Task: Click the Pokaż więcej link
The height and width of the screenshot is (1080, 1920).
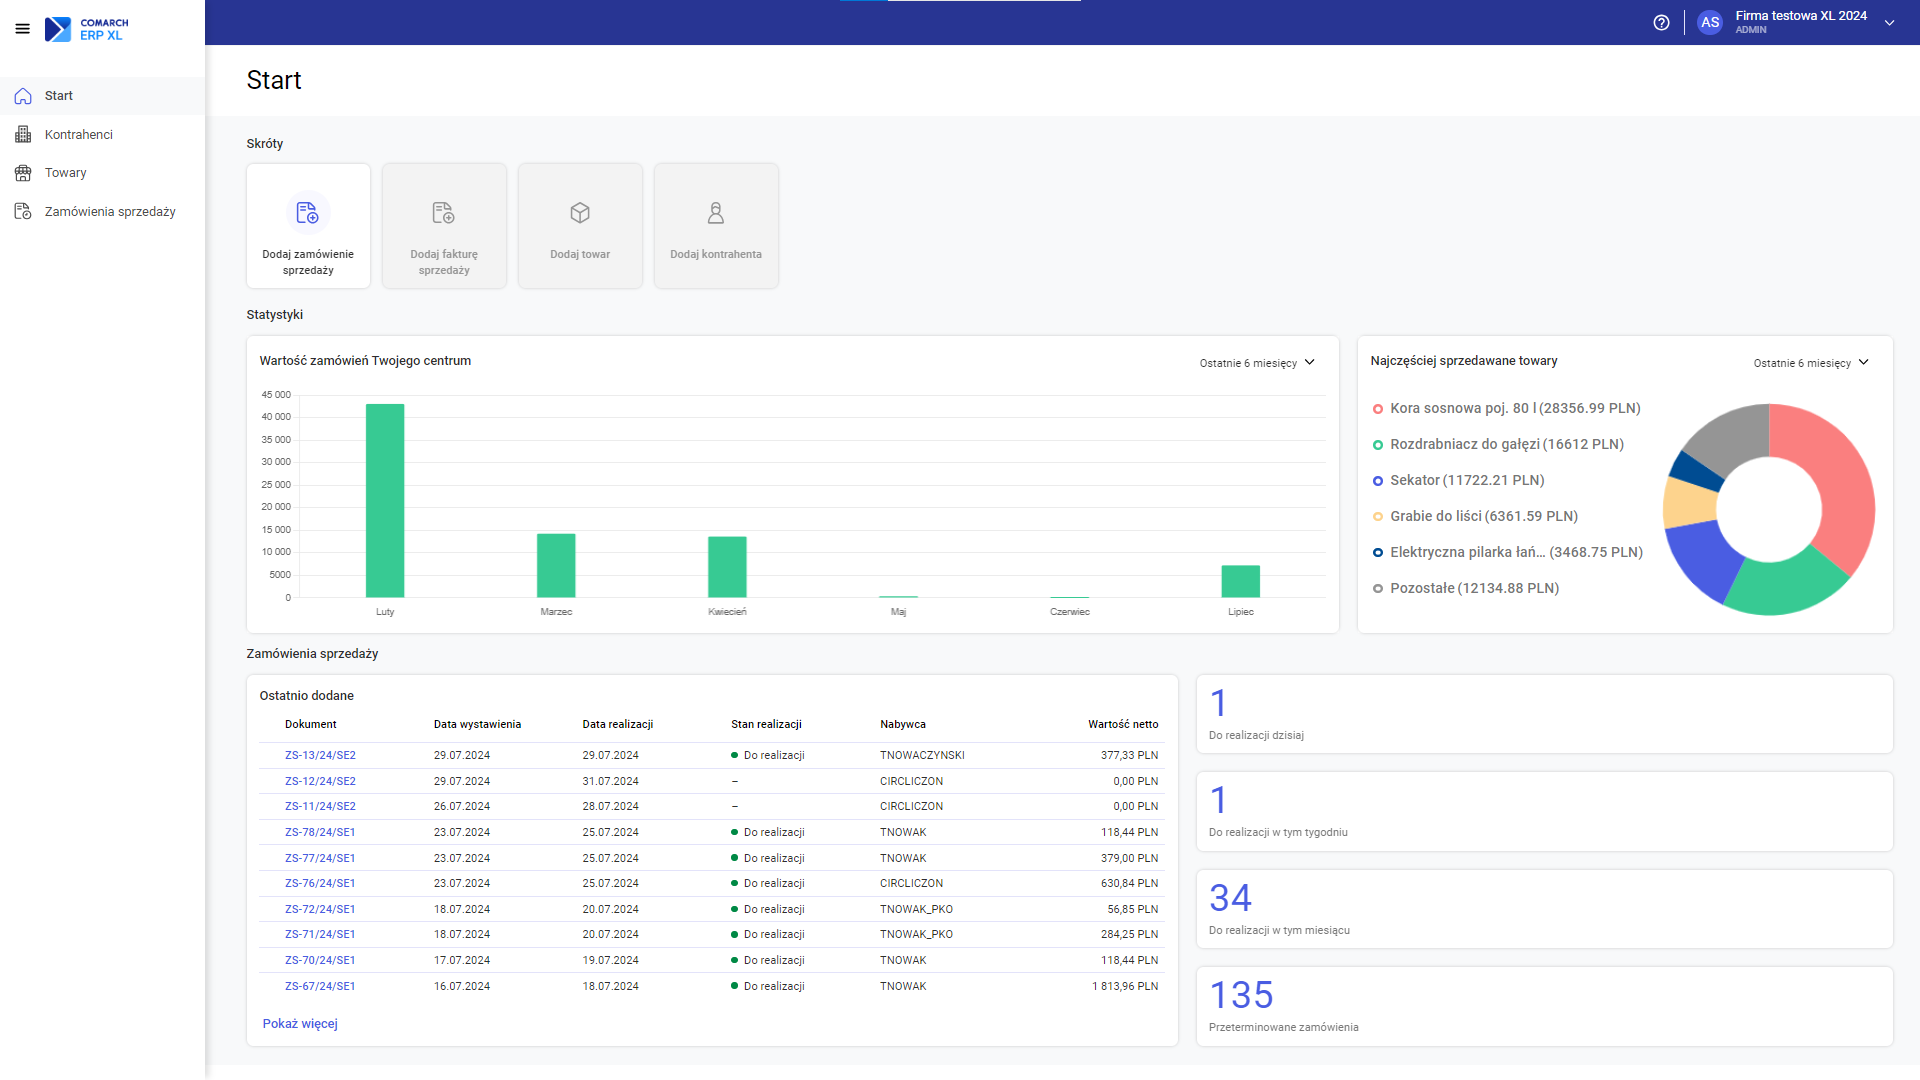Action: [300, 1024]
